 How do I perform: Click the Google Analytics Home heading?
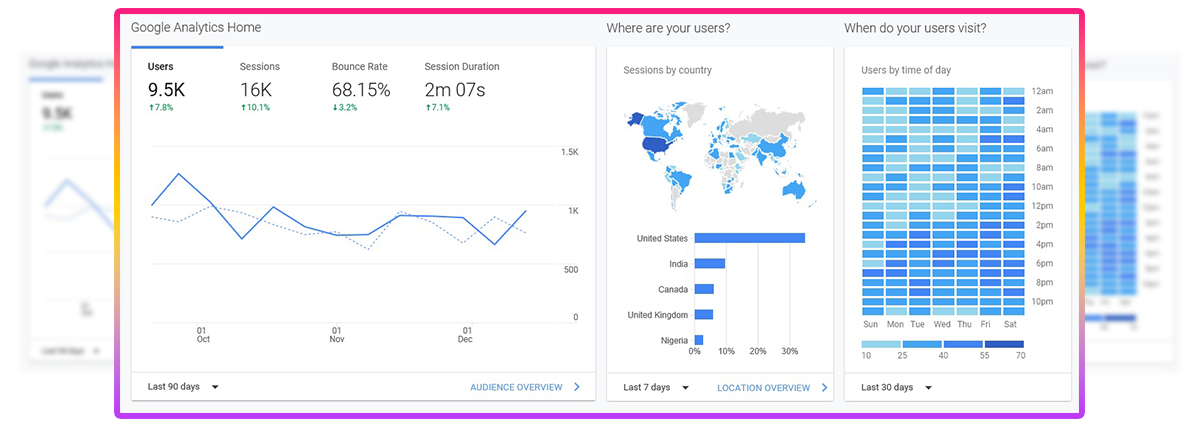click(x=196, y=28)
